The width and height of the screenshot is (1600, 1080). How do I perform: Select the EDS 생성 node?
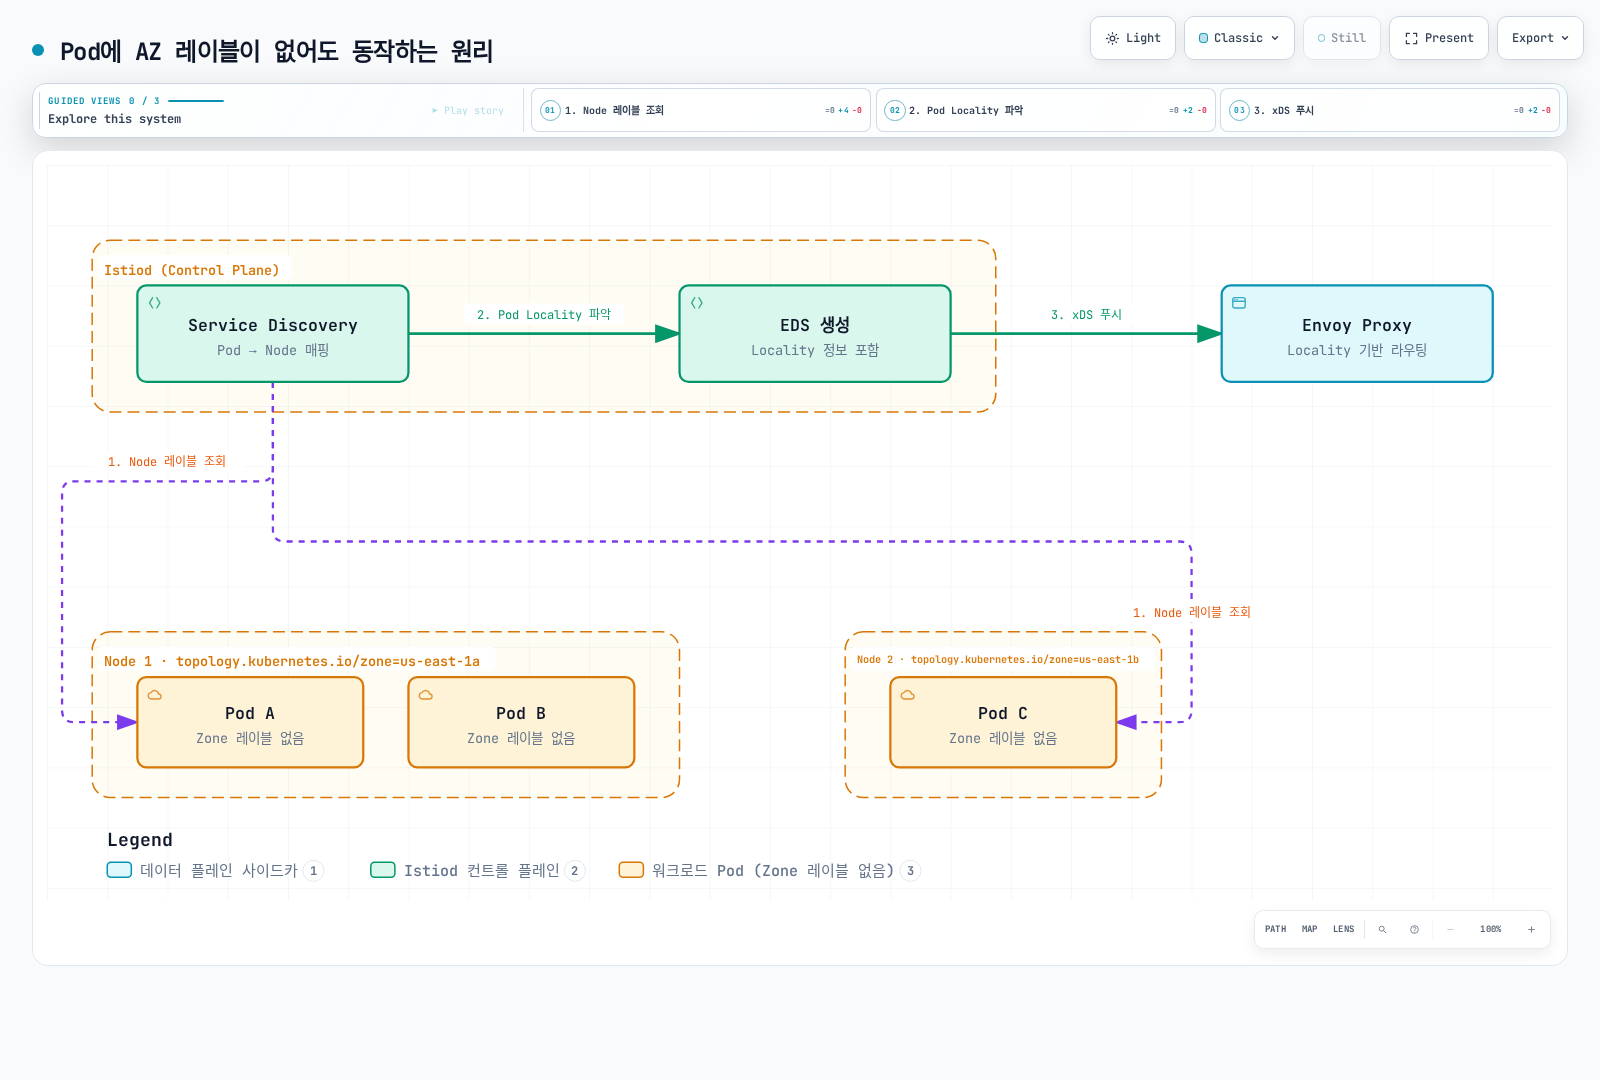(815, 334)
